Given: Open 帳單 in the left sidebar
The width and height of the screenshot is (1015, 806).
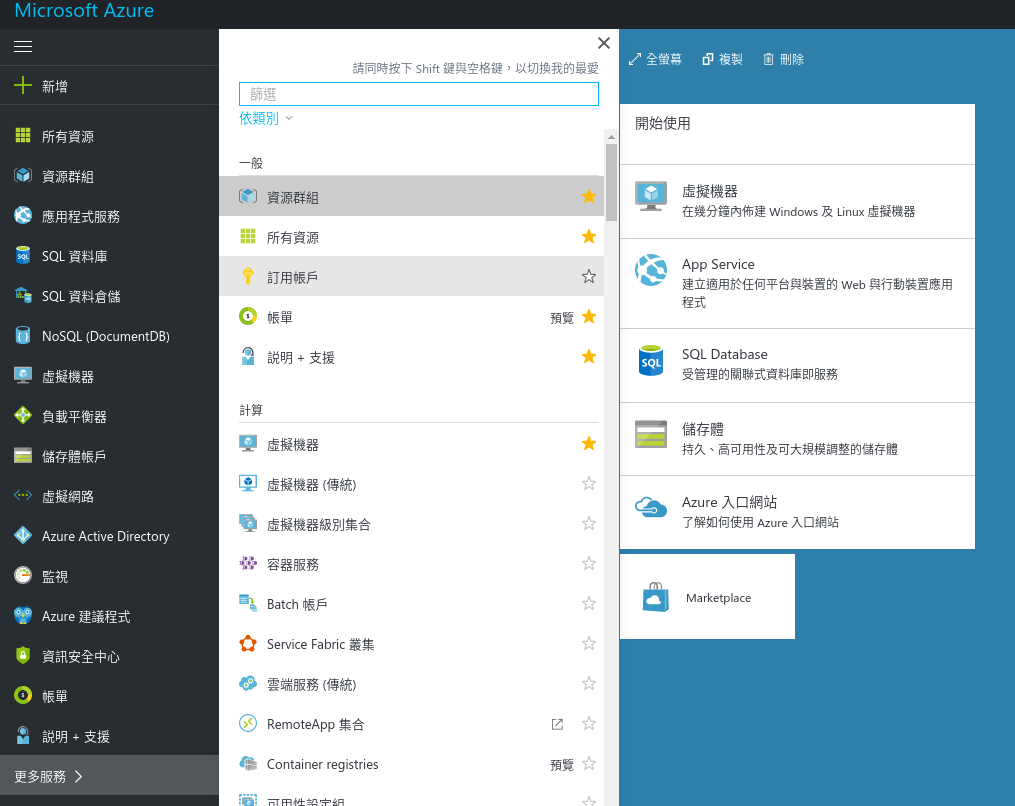Looking at the screenshot, I should click(x=109, y=697).
